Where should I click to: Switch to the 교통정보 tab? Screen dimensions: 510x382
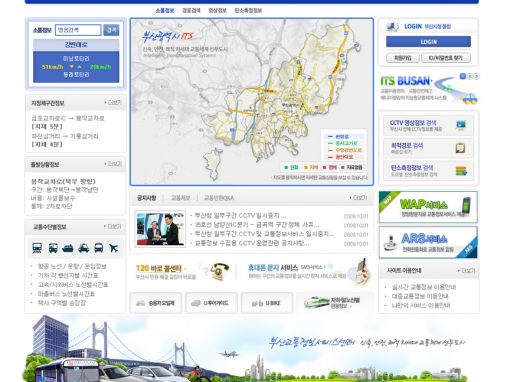tap(180, 198)
